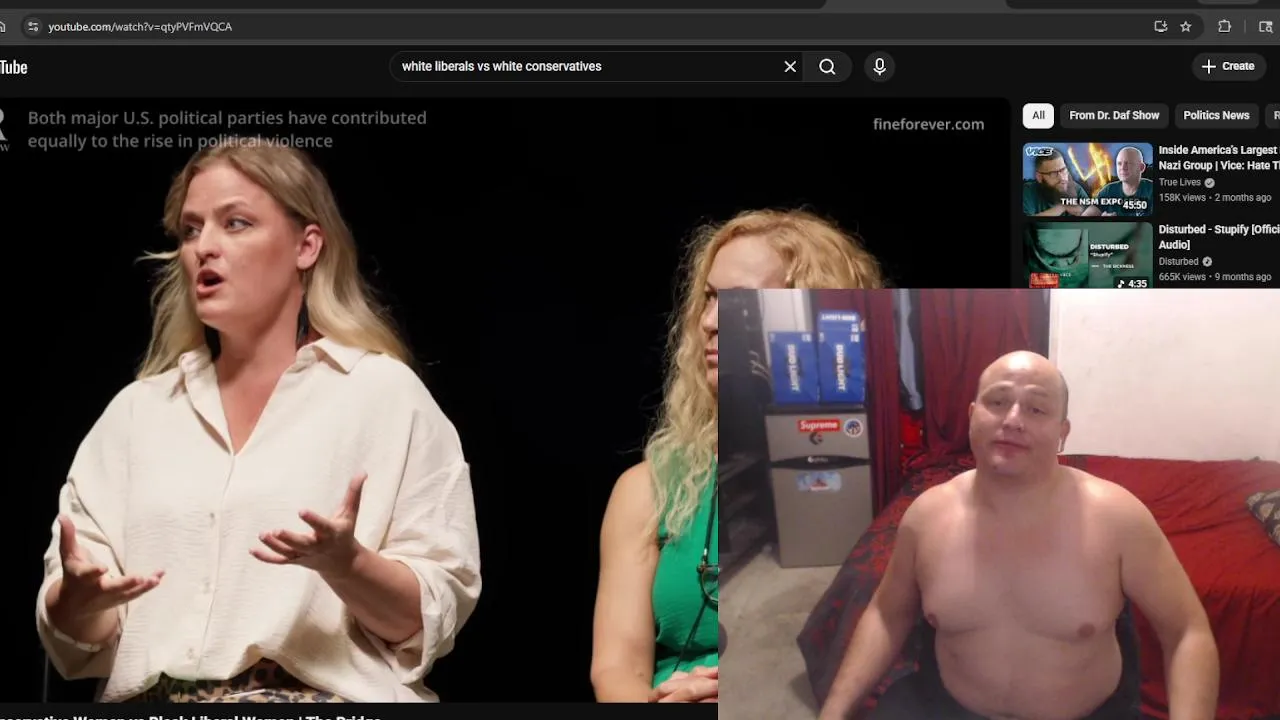The image size is (1280, 720).
Task: Click the Disturbed channel name
Action: coord(1178,262)
